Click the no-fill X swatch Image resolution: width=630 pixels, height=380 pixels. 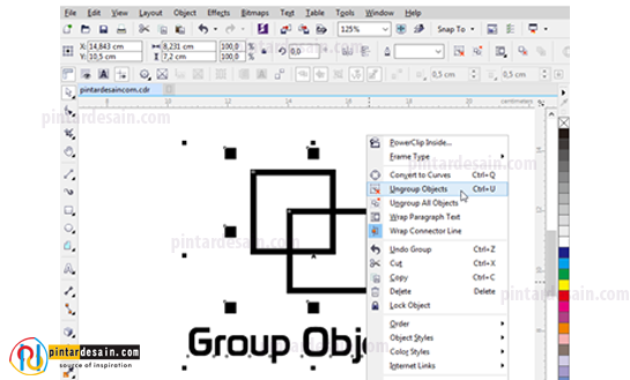coord(564,123)
